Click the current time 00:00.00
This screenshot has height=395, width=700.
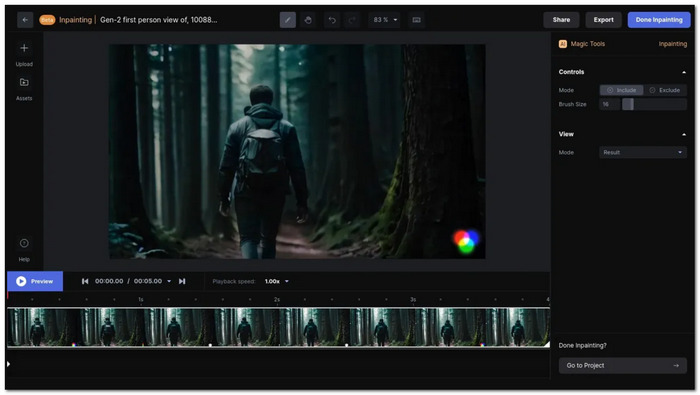(109, 281)
